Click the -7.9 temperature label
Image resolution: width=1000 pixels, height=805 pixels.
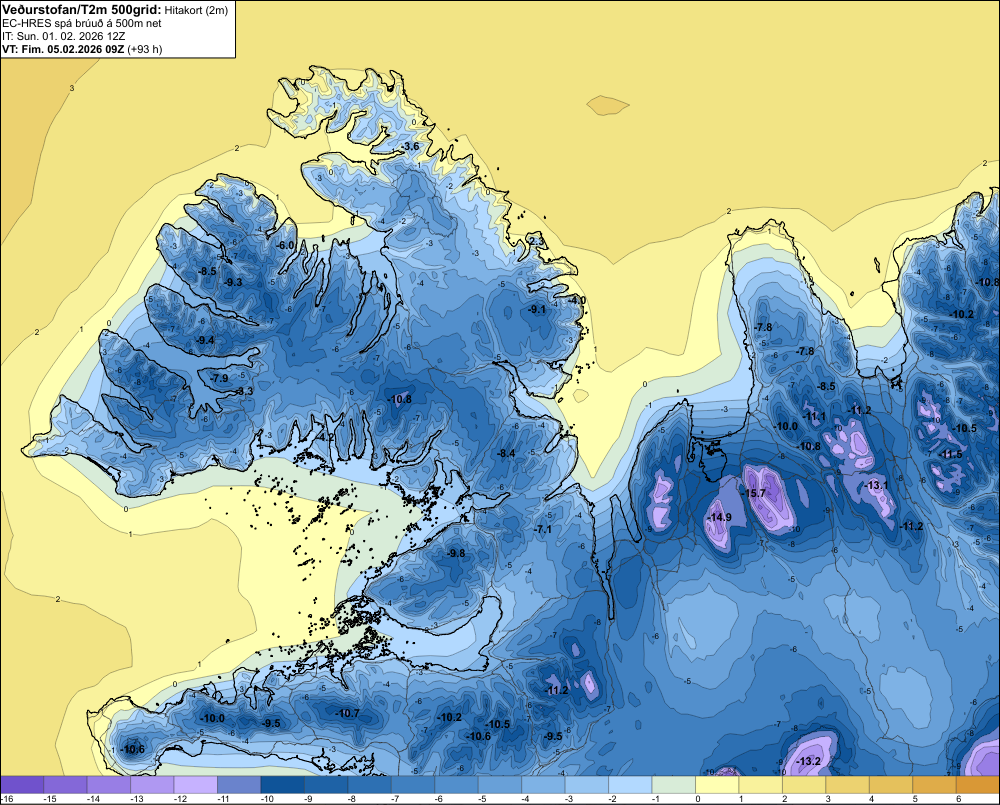219,378
